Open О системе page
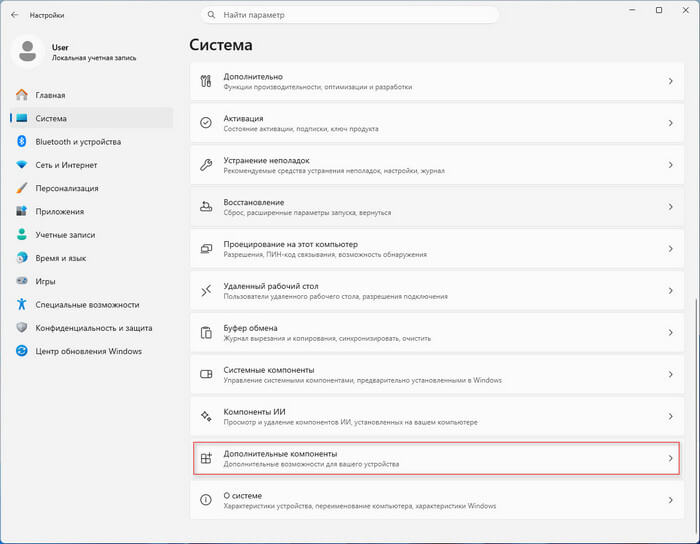700x544 pixels. 437,500
